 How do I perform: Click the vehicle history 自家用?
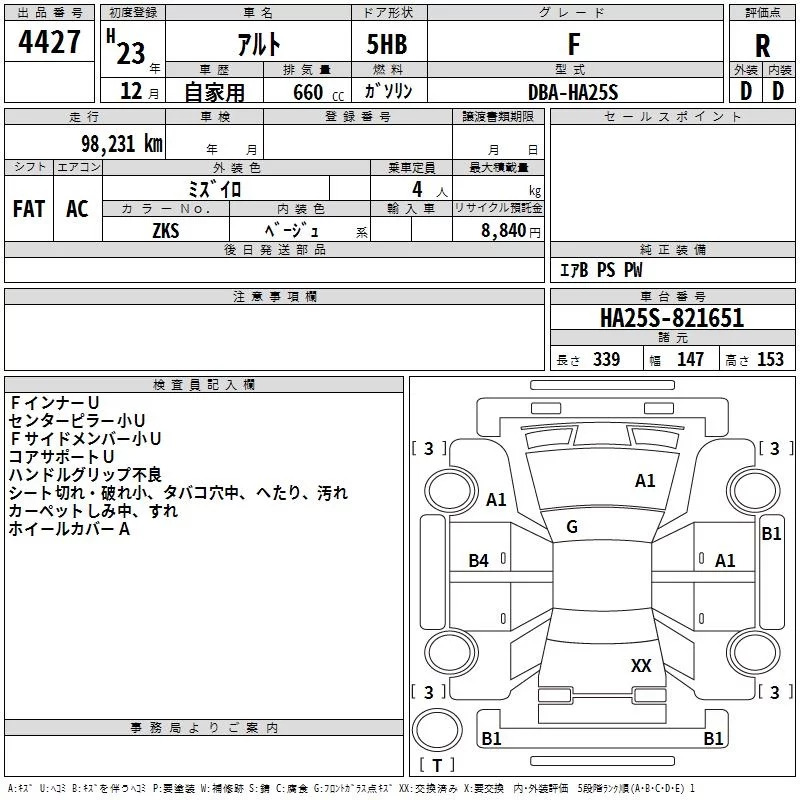214,92
